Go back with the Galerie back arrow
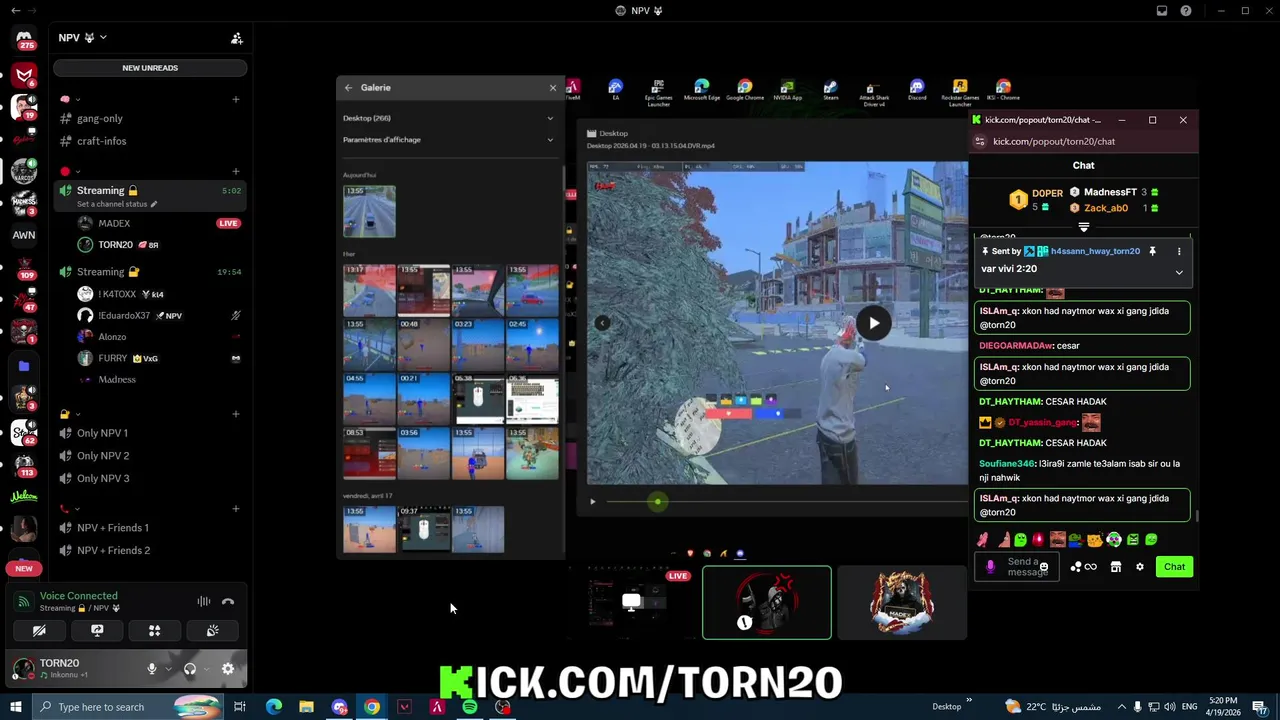Viewport: 1280px width, 720px height. pyautogui.click(x=348, y=88)
